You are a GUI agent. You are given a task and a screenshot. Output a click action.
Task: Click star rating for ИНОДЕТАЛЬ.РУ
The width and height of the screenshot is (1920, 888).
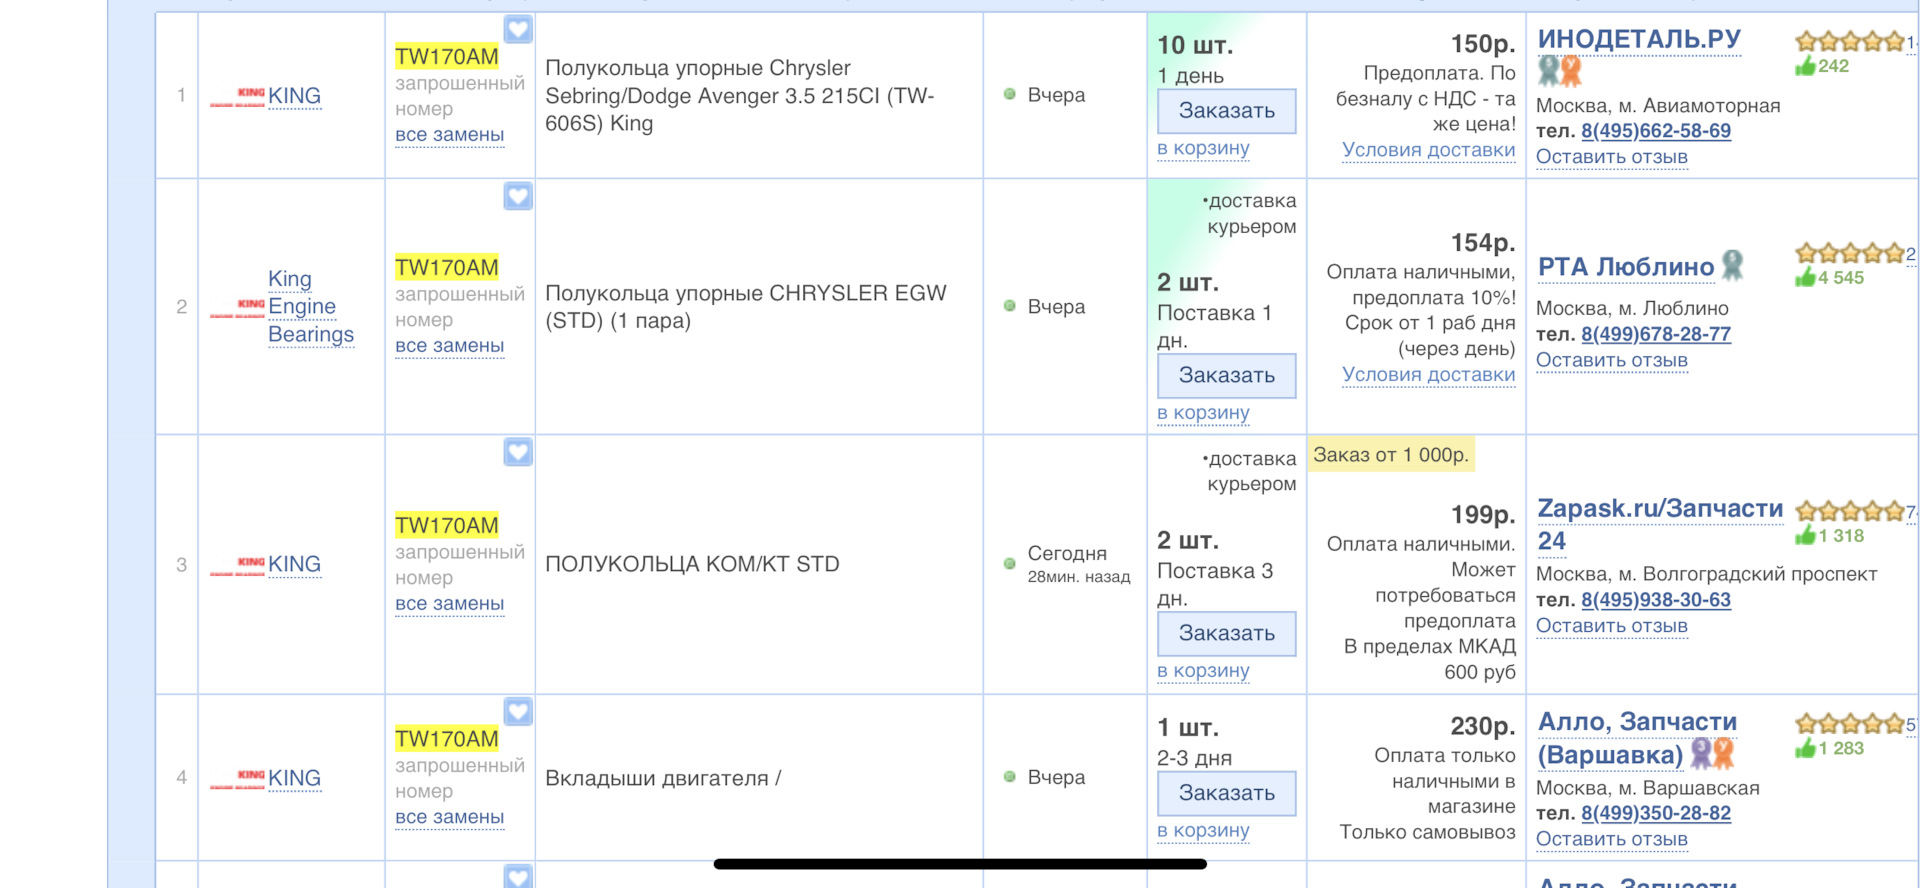1851,42
